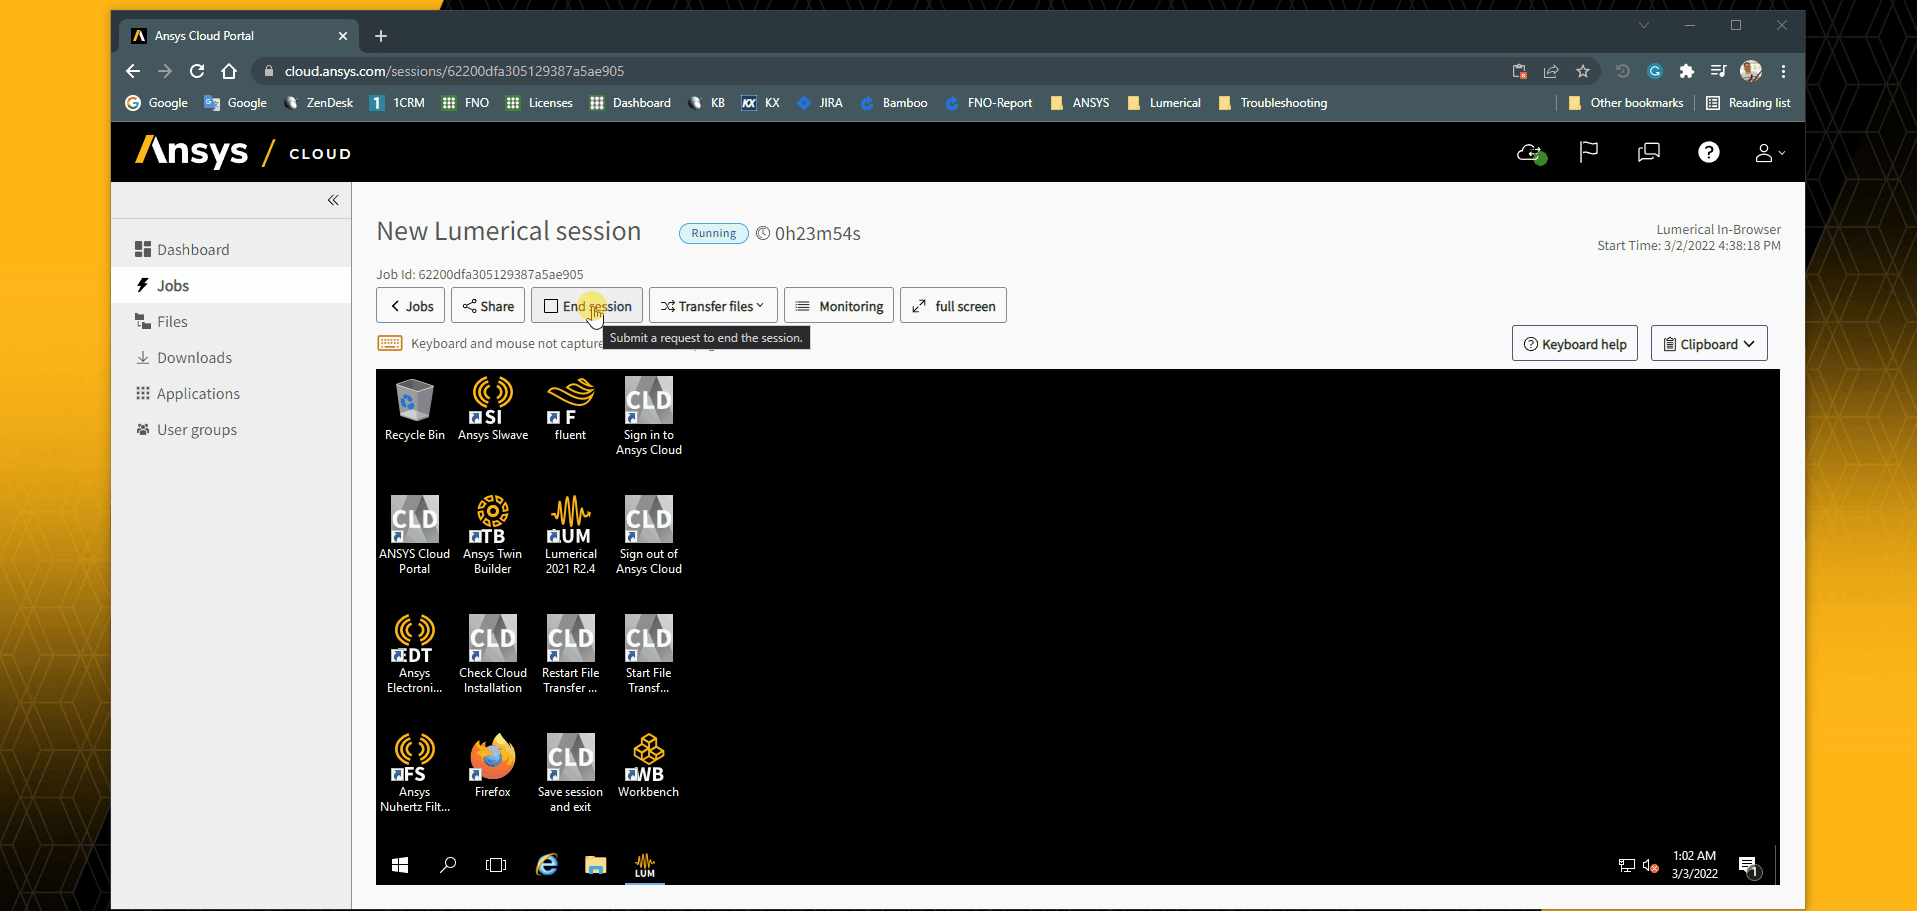The image size is (1917, 911).
Task: Close the Ansys Cloud Portal tab
Action: tap(343, 36)
